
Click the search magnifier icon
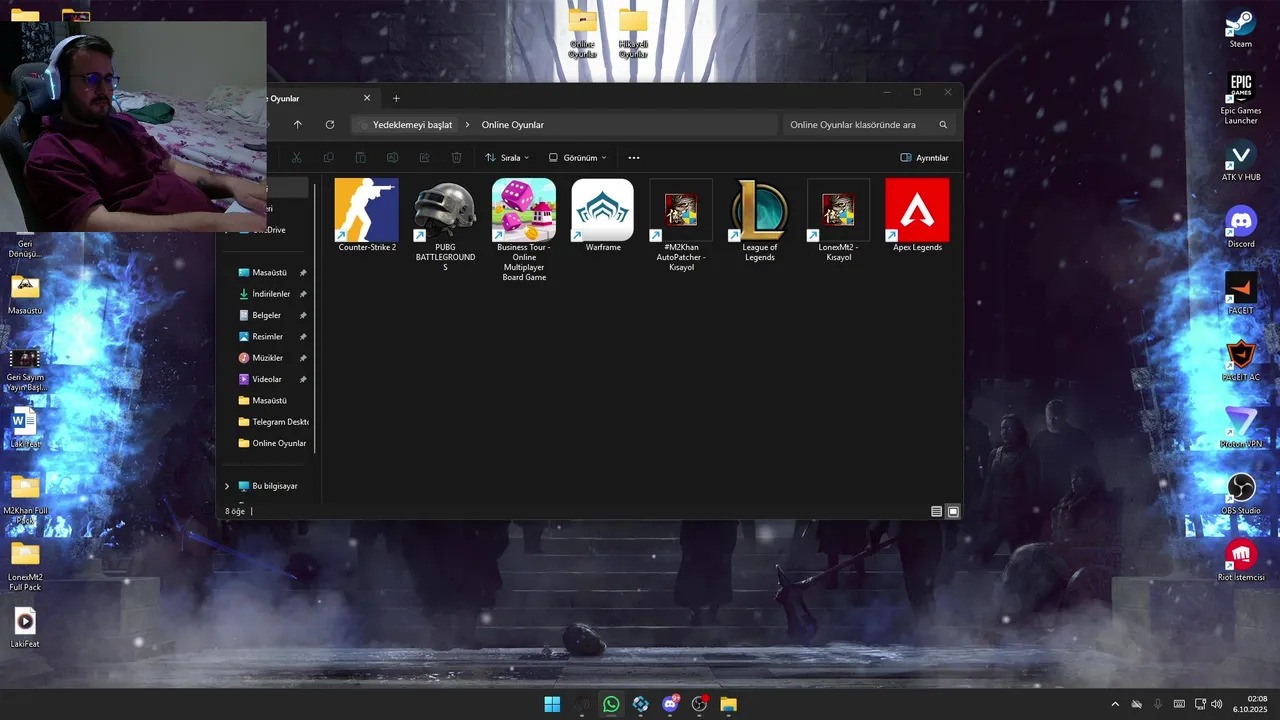[x=943, y=125]
